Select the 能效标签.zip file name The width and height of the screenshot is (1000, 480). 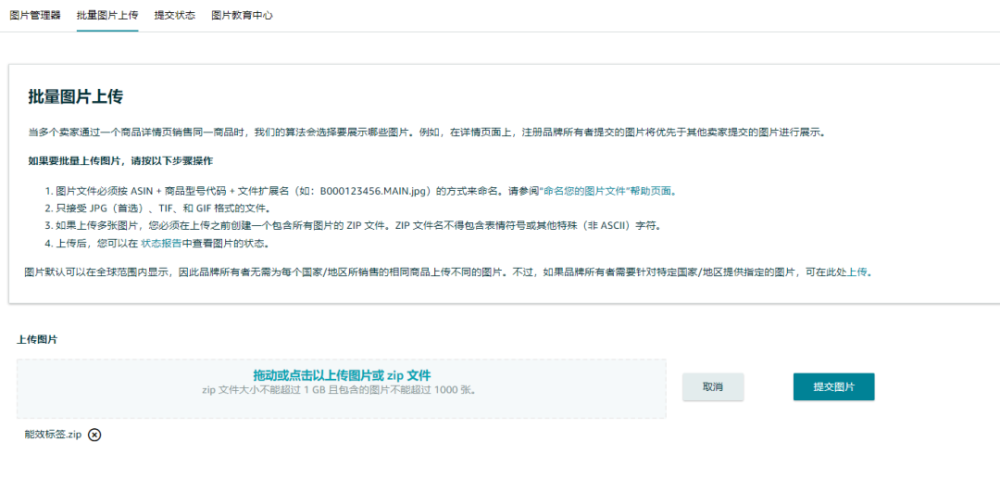click(x=53, y=435)
